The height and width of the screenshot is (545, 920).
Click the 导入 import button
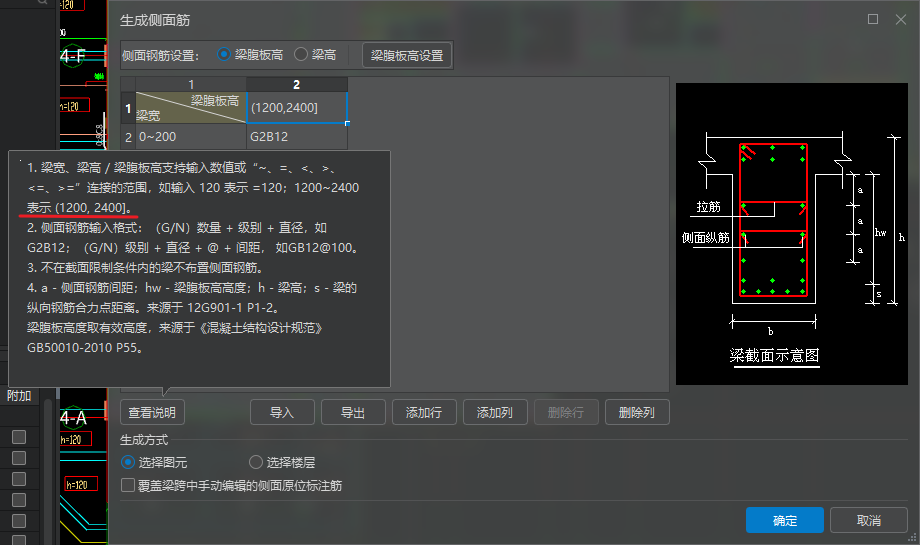click(x=282, y=412)
